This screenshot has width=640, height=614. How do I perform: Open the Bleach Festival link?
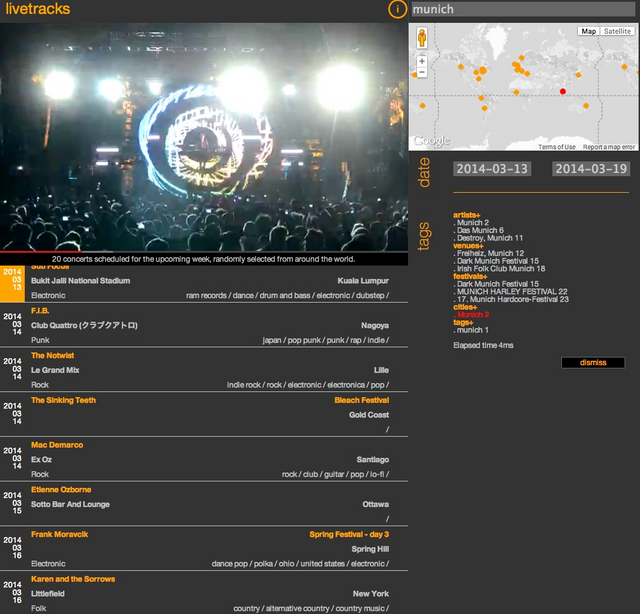click(x=362, y=400)
